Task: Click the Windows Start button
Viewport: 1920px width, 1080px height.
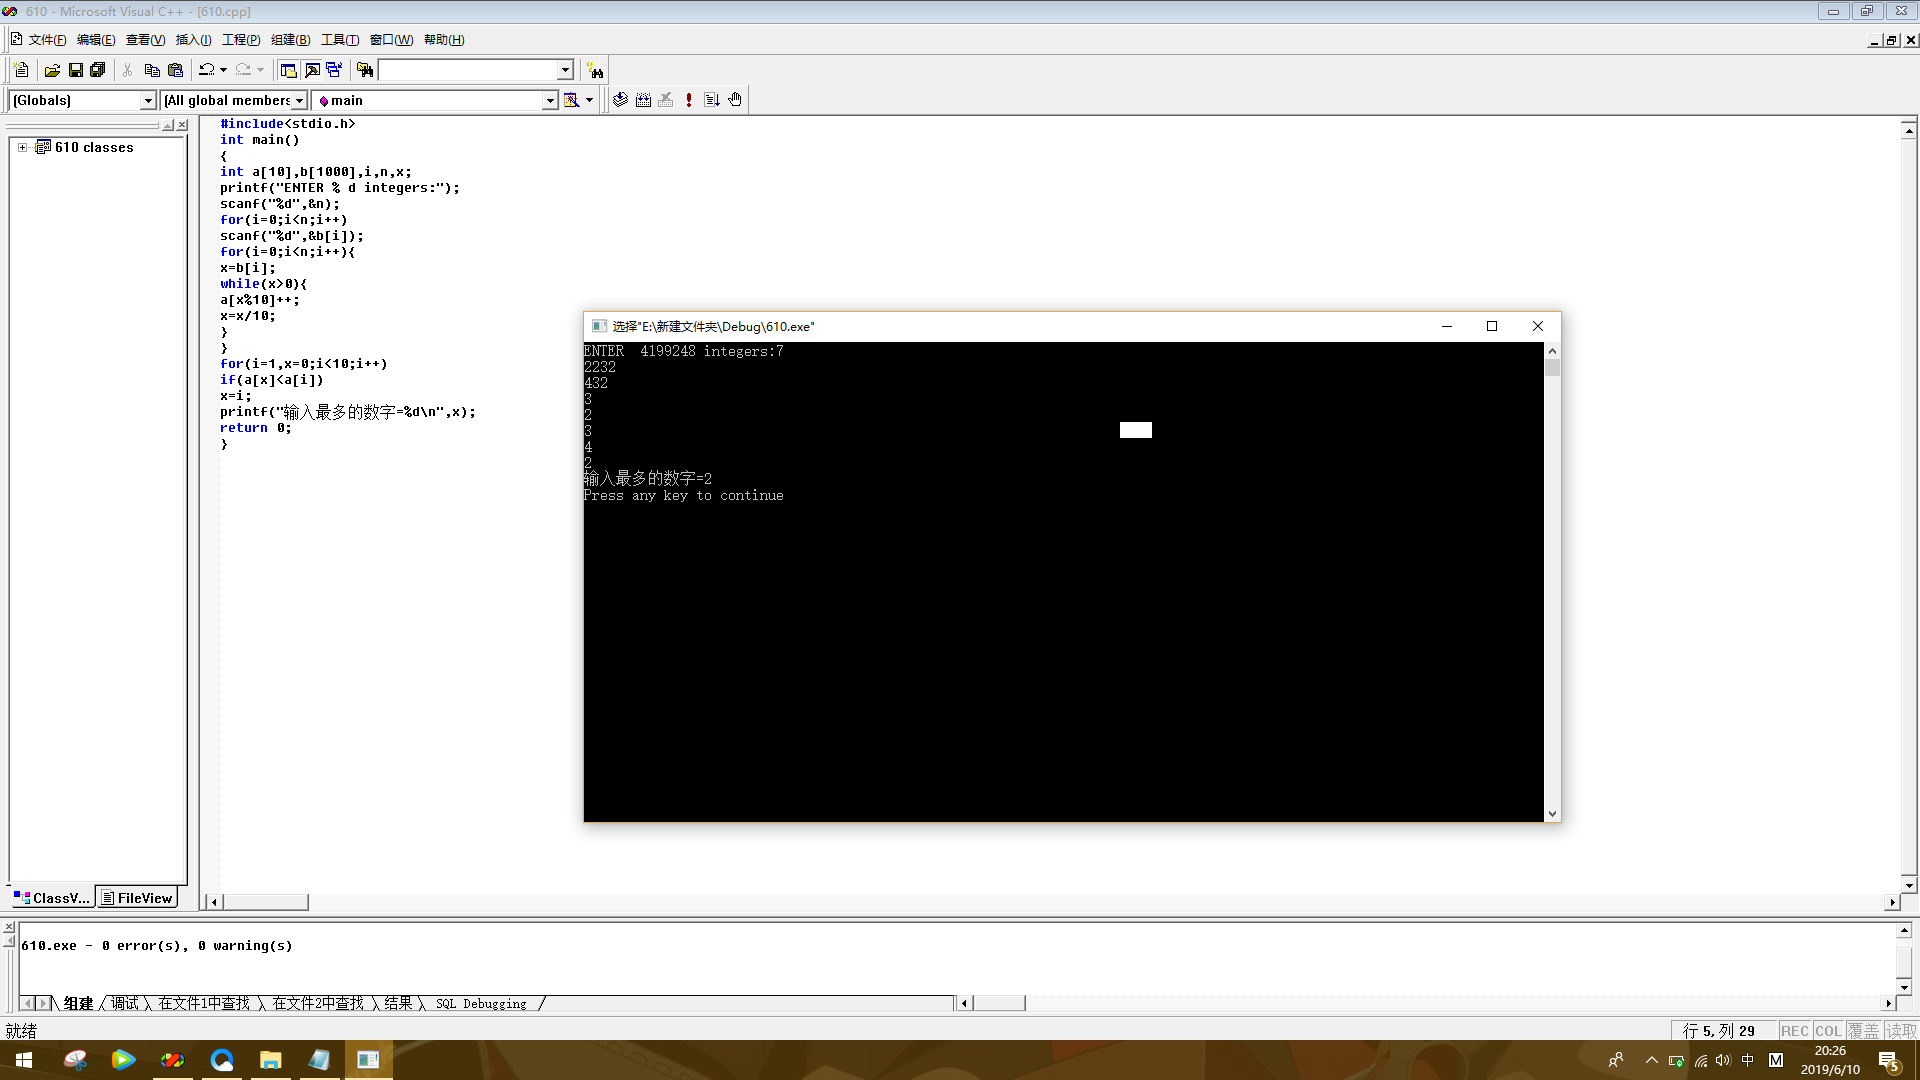Action: coord(24,1060)
